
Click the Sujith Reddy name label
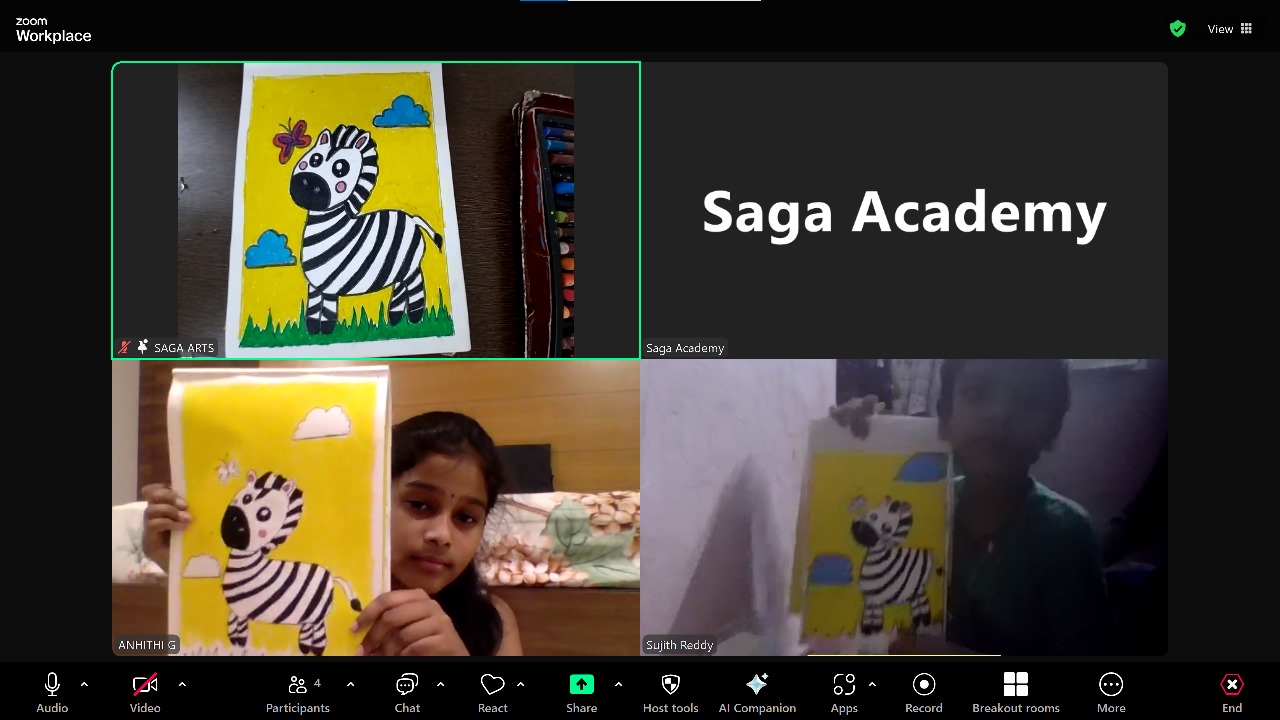pyautogui.click(x=680, y=645)
